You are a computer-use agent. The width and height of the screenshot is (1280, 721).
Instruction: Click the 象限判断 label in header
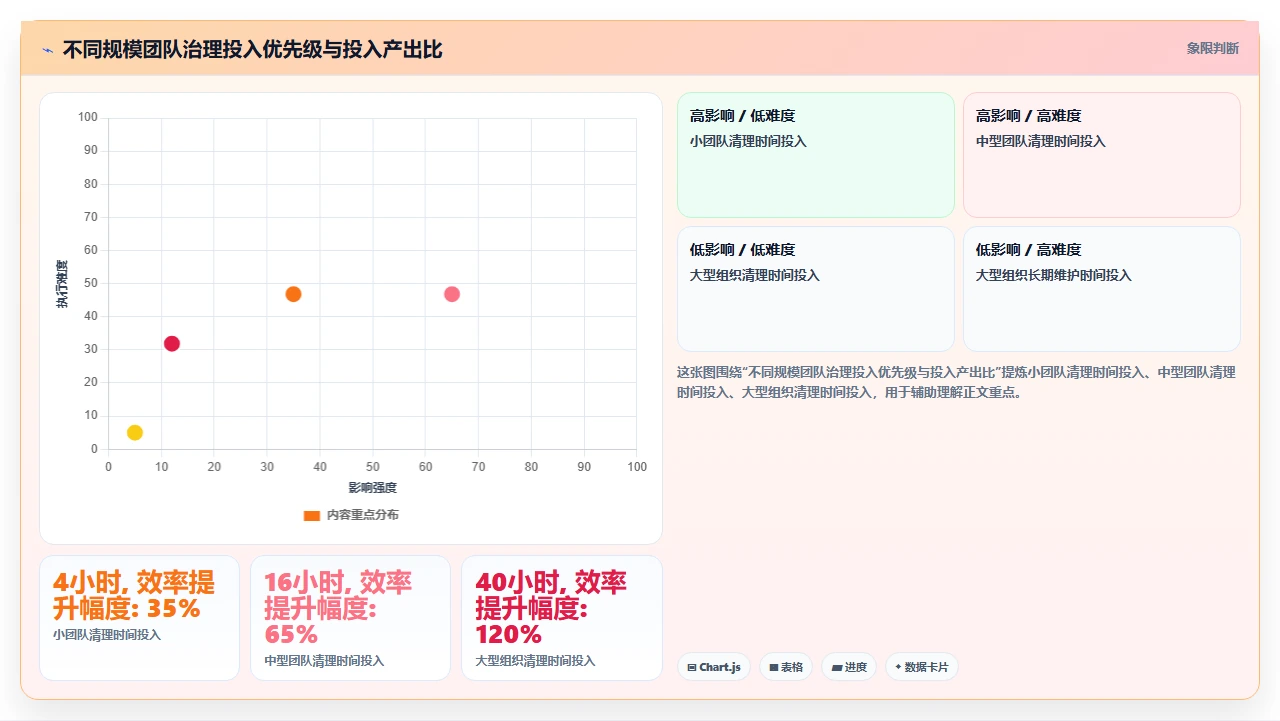pyautogui.click(x=1213, y=48)
